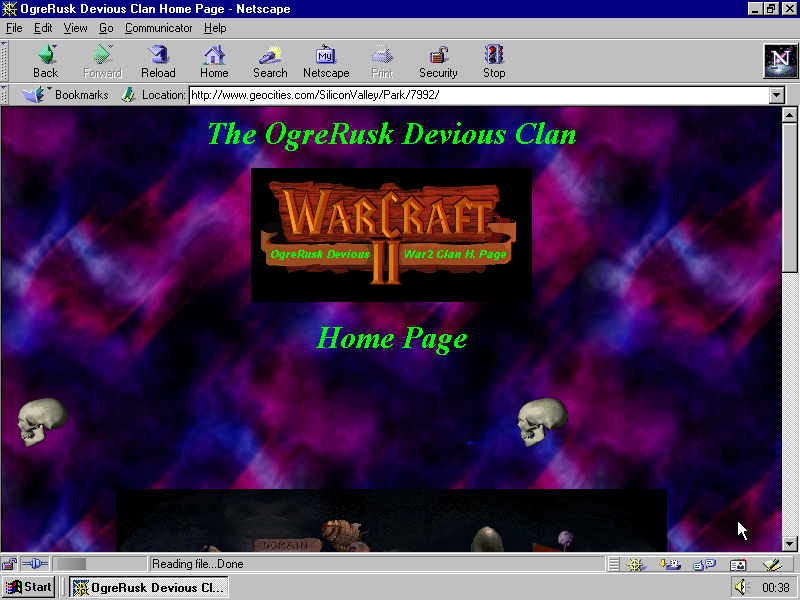
Task: Print the page using Print button
Action: (382, 61)
